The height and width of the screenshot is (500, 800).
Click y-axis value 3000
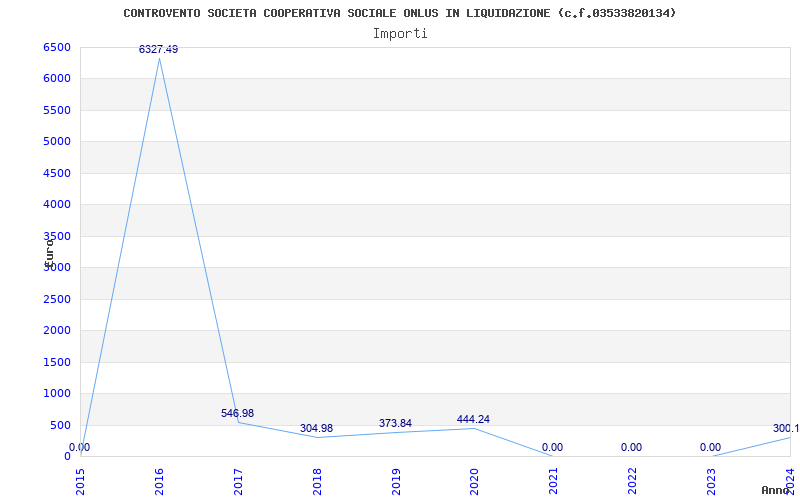pos(57,267)
